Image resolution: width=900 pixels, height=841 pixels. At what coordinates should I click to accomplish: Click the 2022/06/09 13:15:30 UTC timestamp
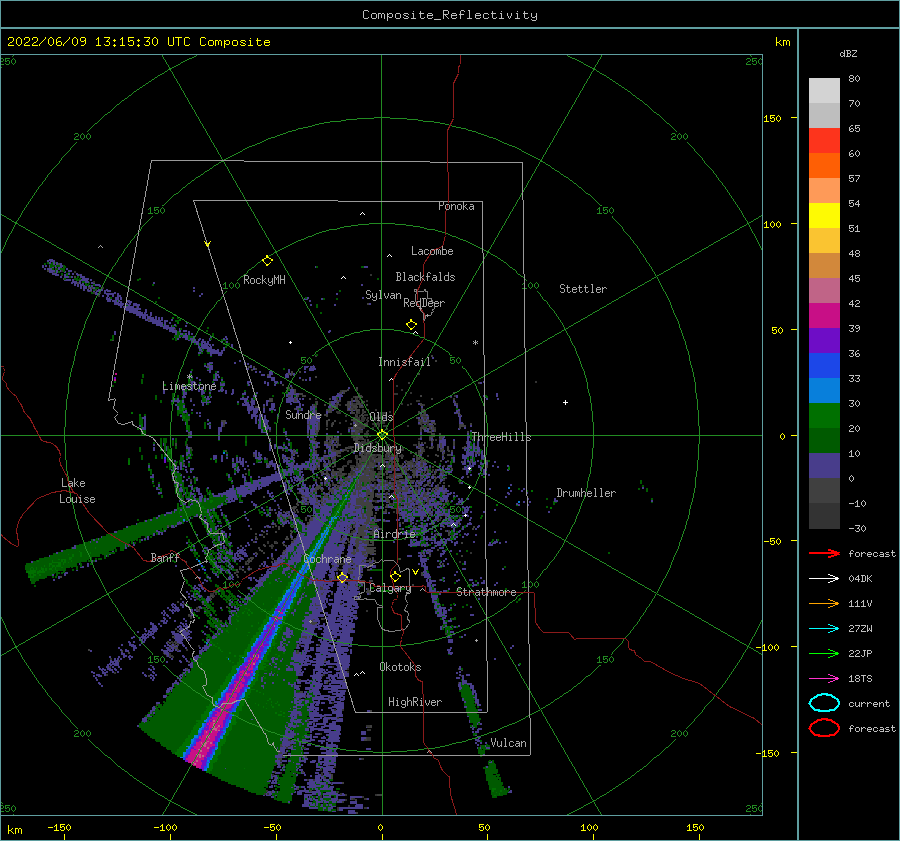(138, 42)
